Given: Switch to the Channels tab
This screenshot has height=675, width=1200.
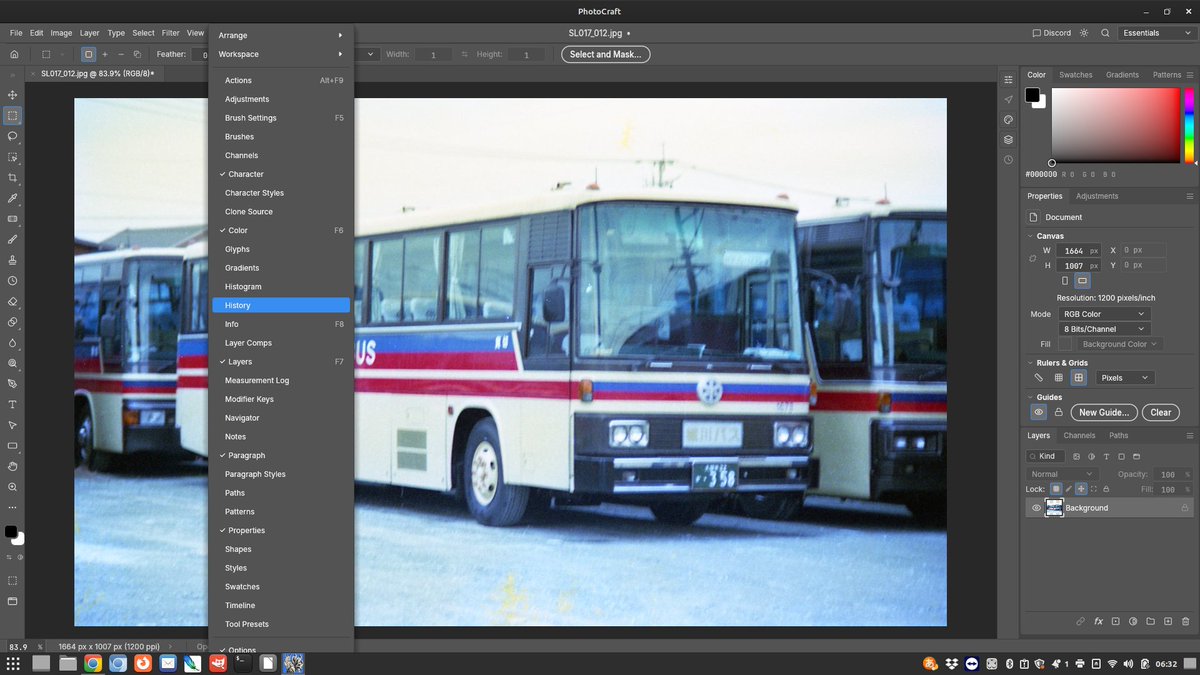Looking at the screenshot, I should [x=1079, y=436].
